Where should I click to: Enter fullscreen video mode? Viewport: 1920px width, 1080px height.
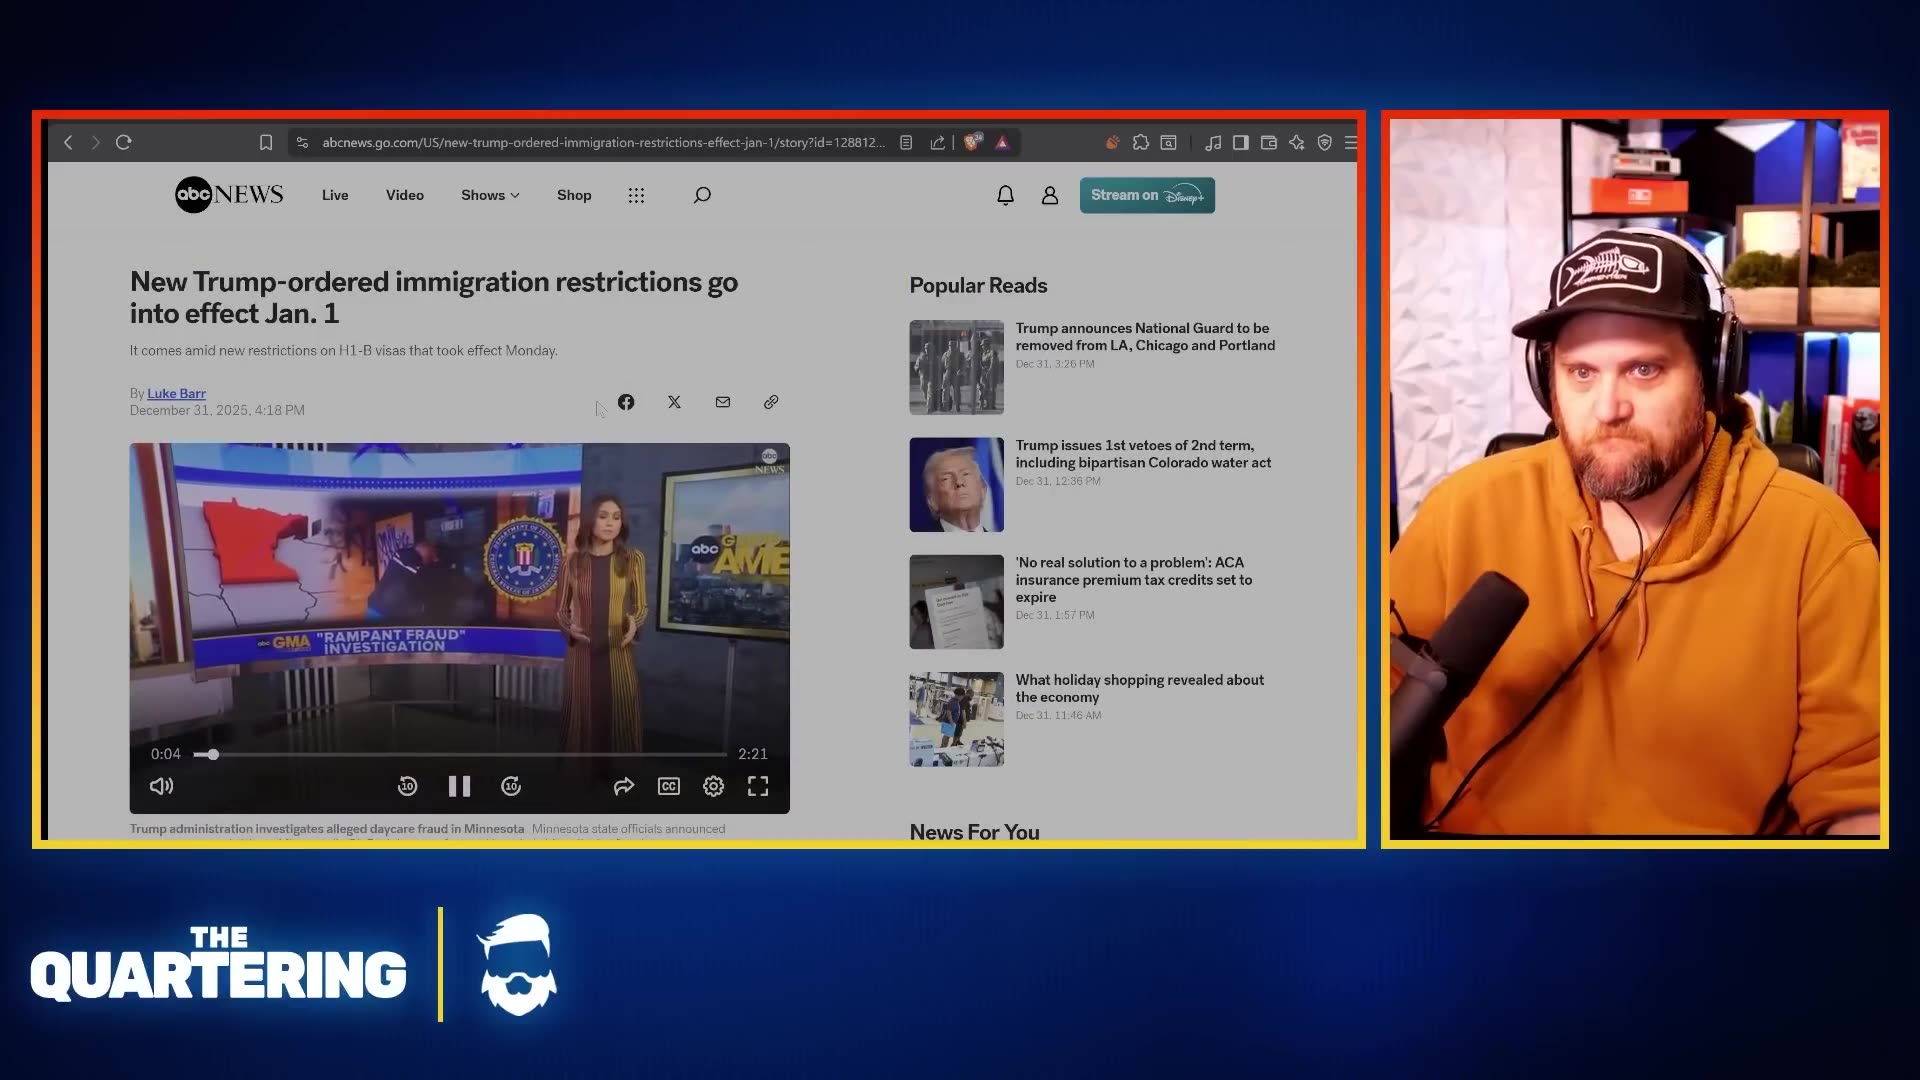758,787
